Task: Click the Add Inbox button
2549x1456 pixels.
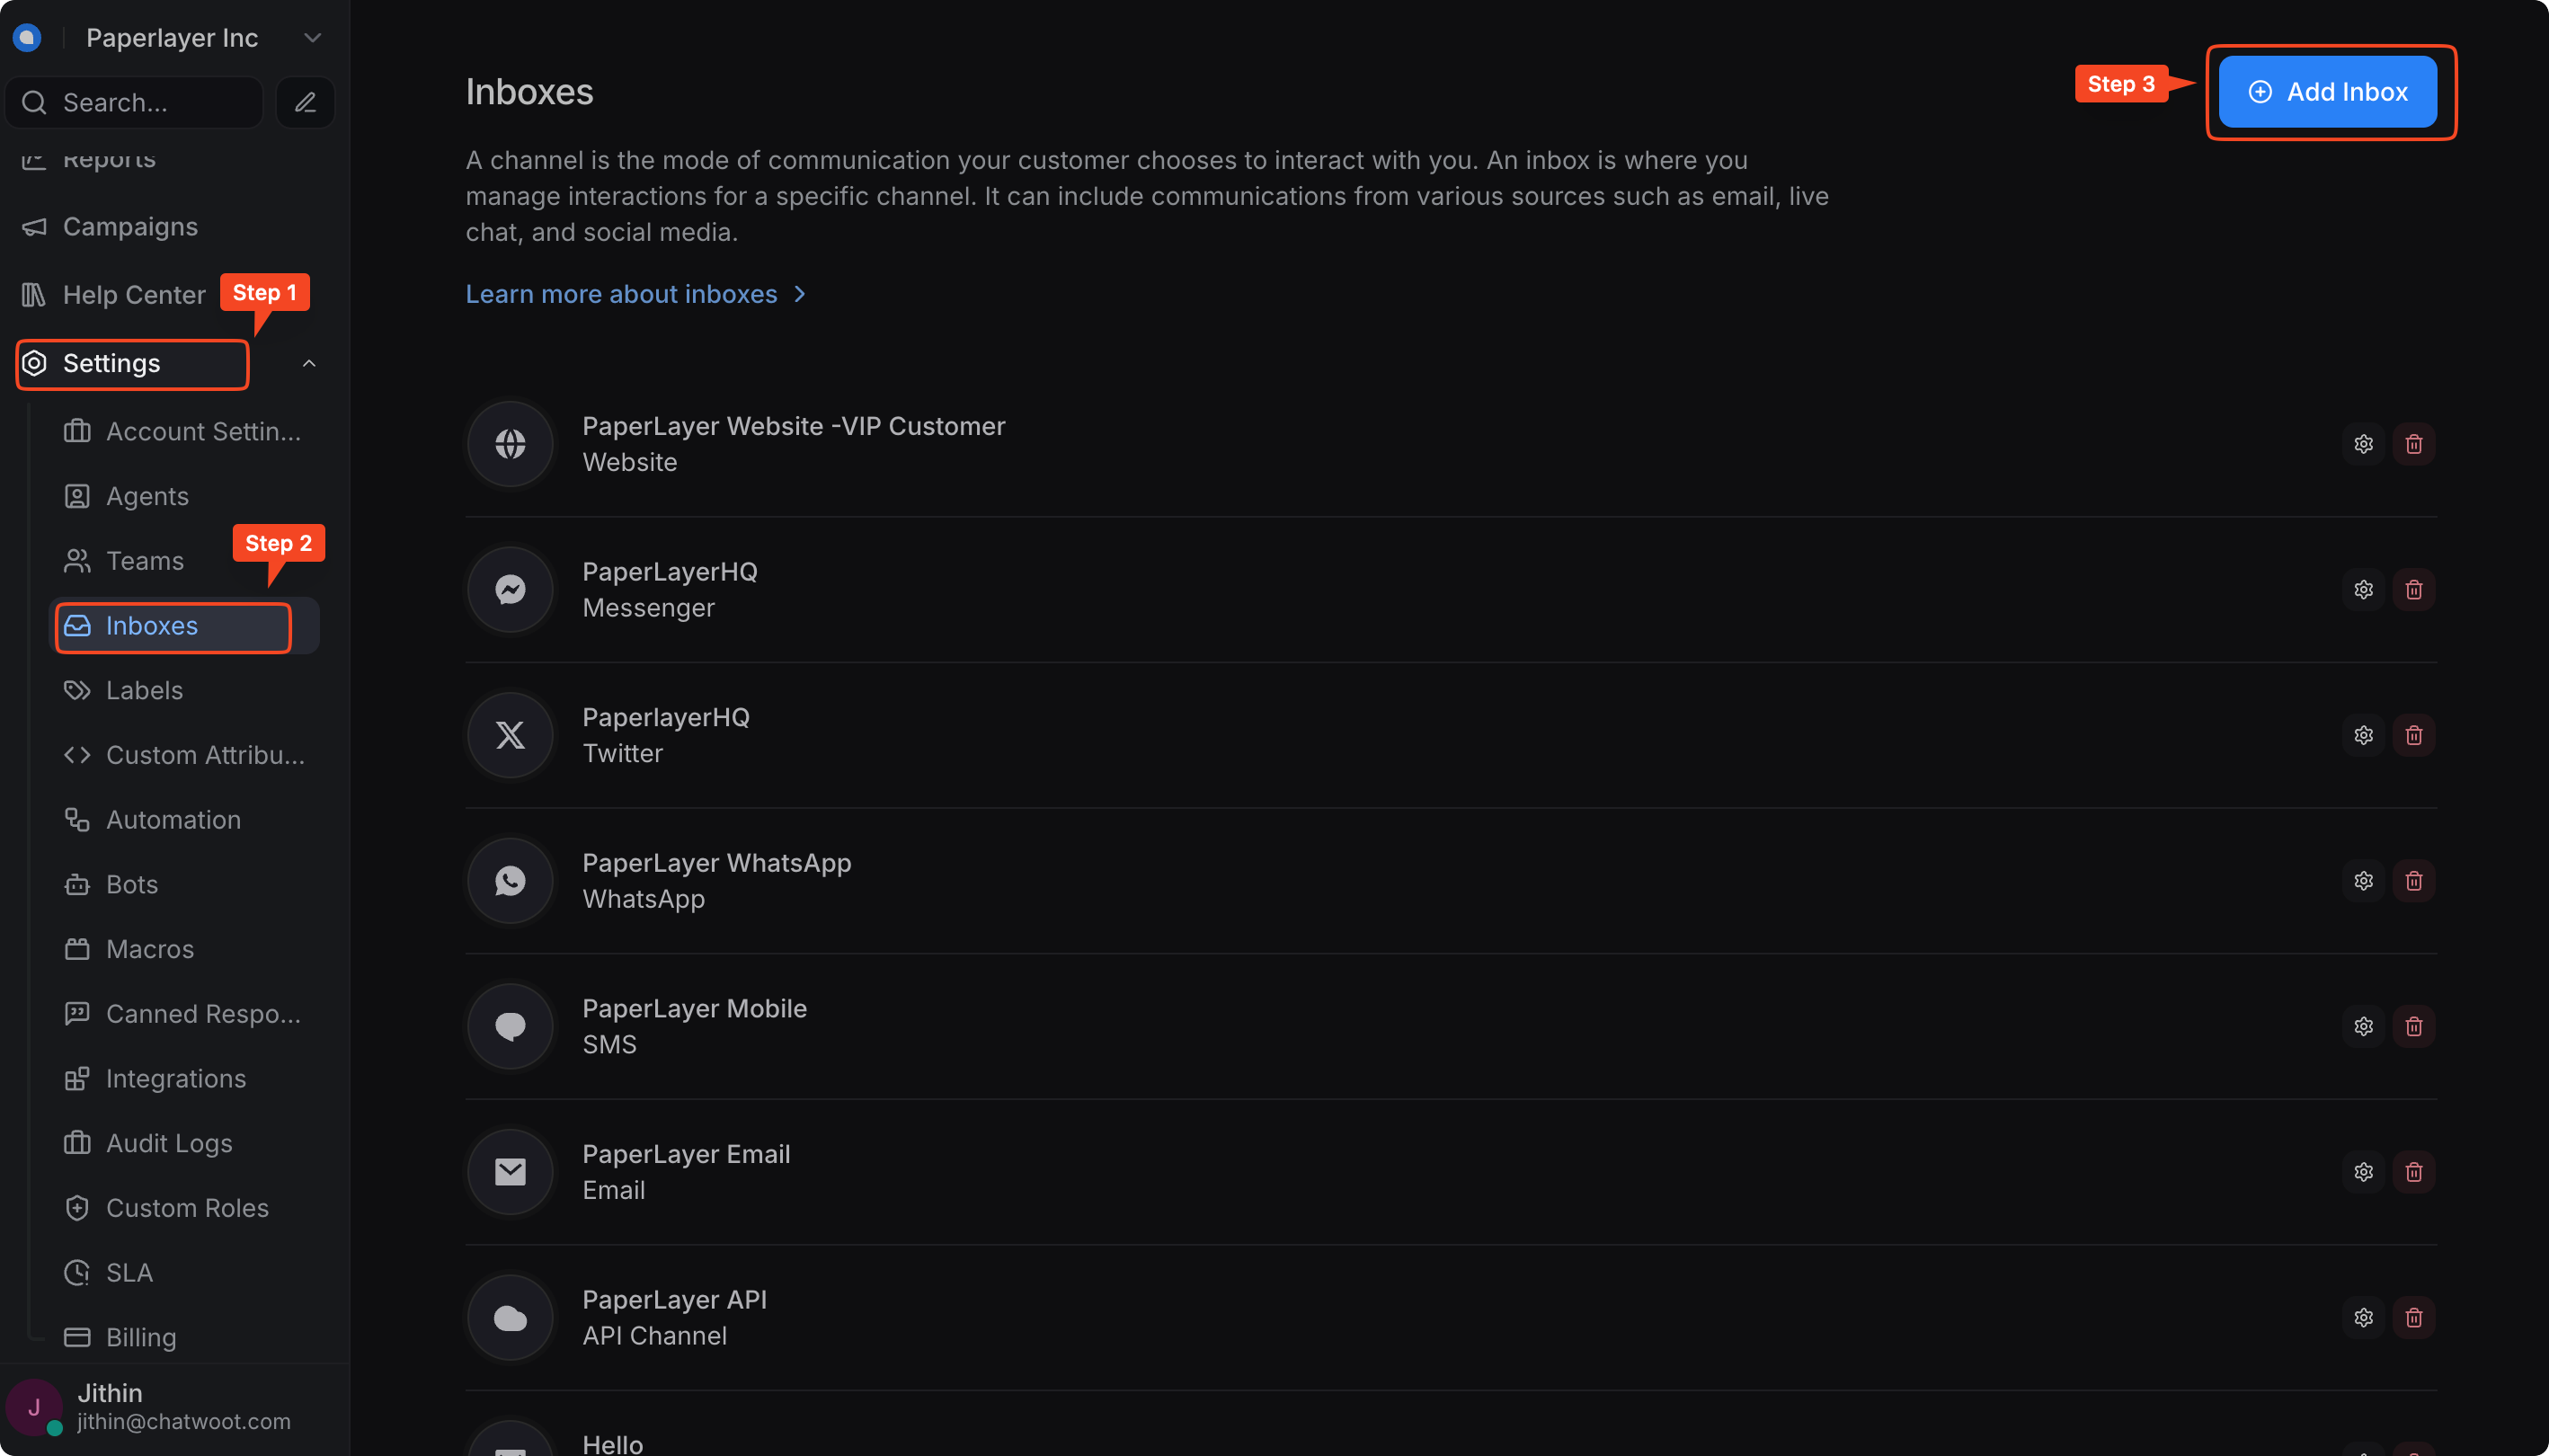Action: coord(2327,92)
